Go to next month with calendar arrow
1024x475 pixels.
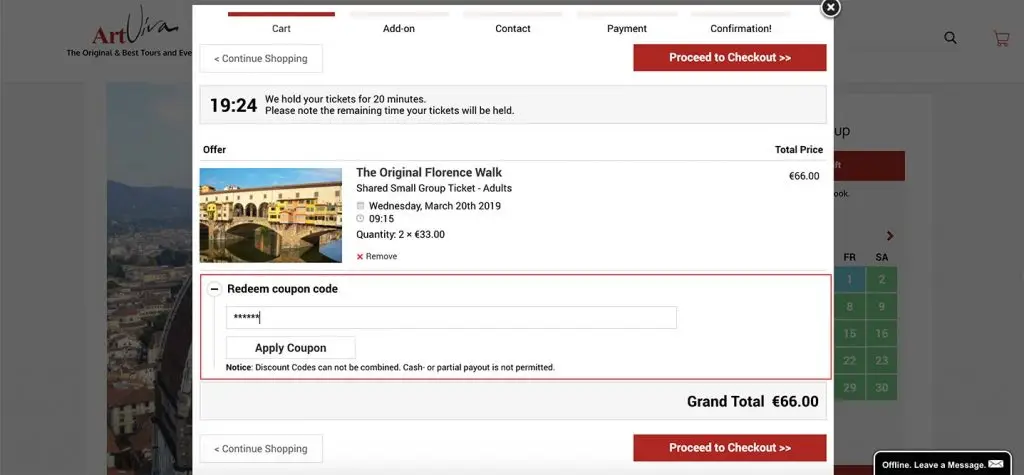[x=889, y=236]
